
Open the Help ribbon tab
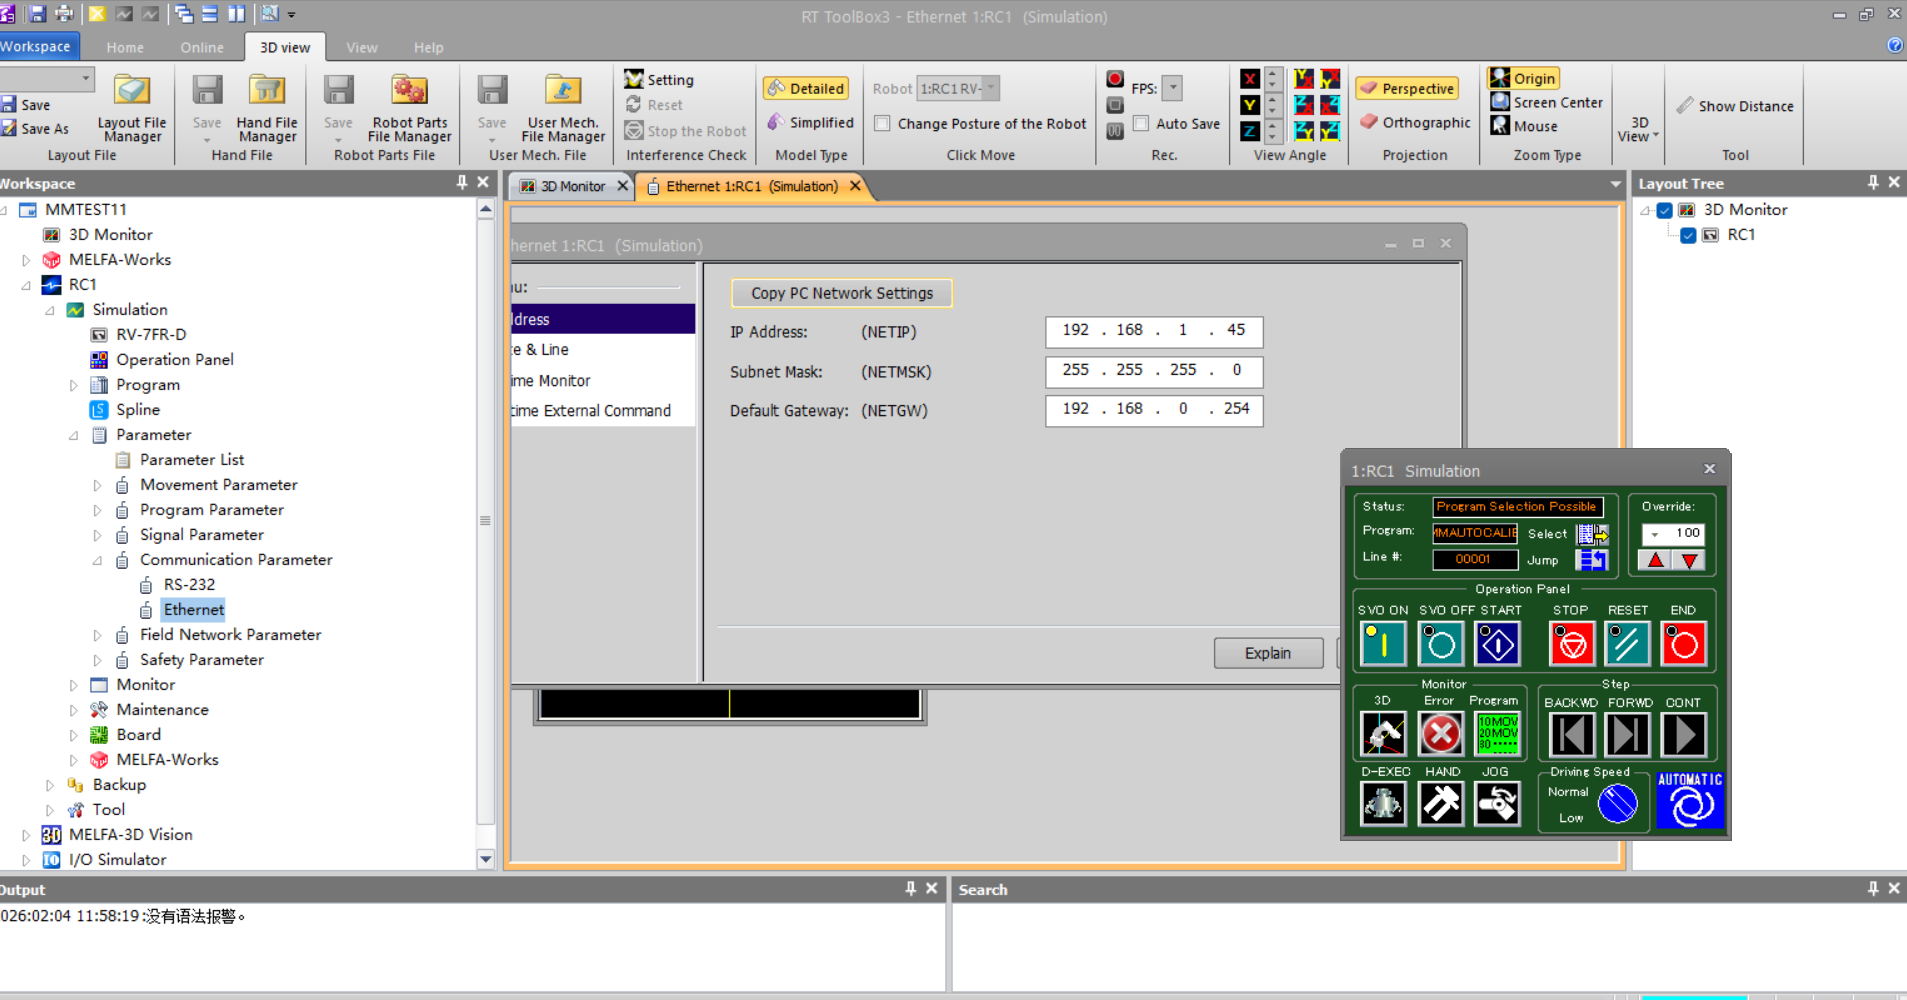(429, 47)
